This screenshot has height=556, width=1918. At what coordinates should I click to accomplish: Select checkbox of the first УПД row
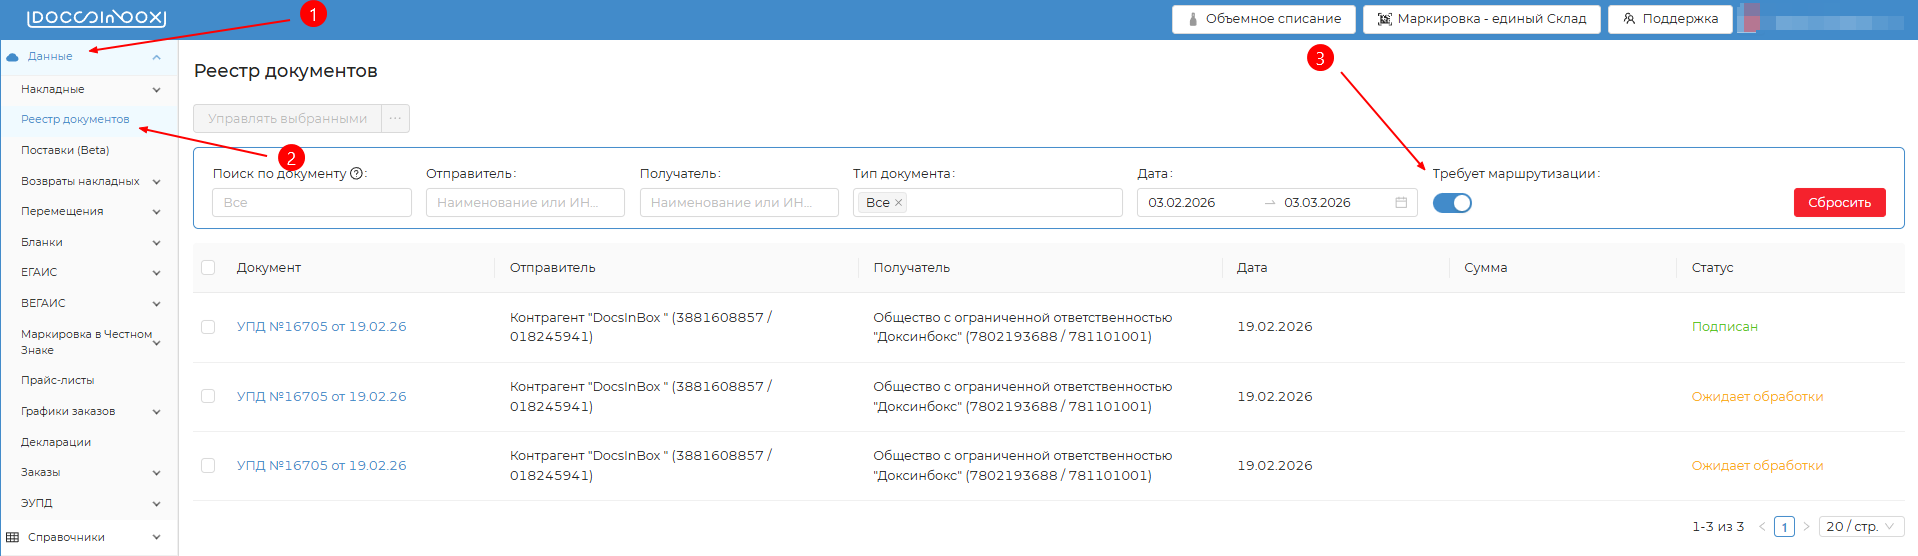208,327
